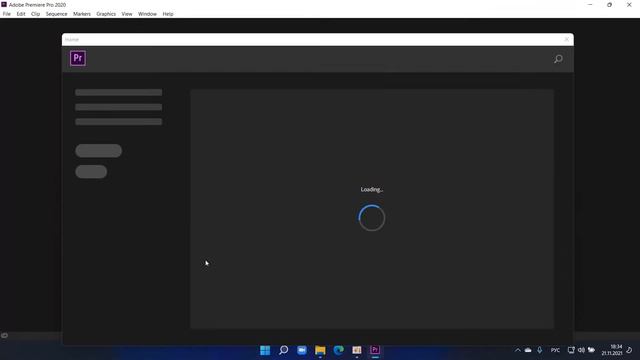
Task: Open the Sequence menu
Action: (56, 14)
